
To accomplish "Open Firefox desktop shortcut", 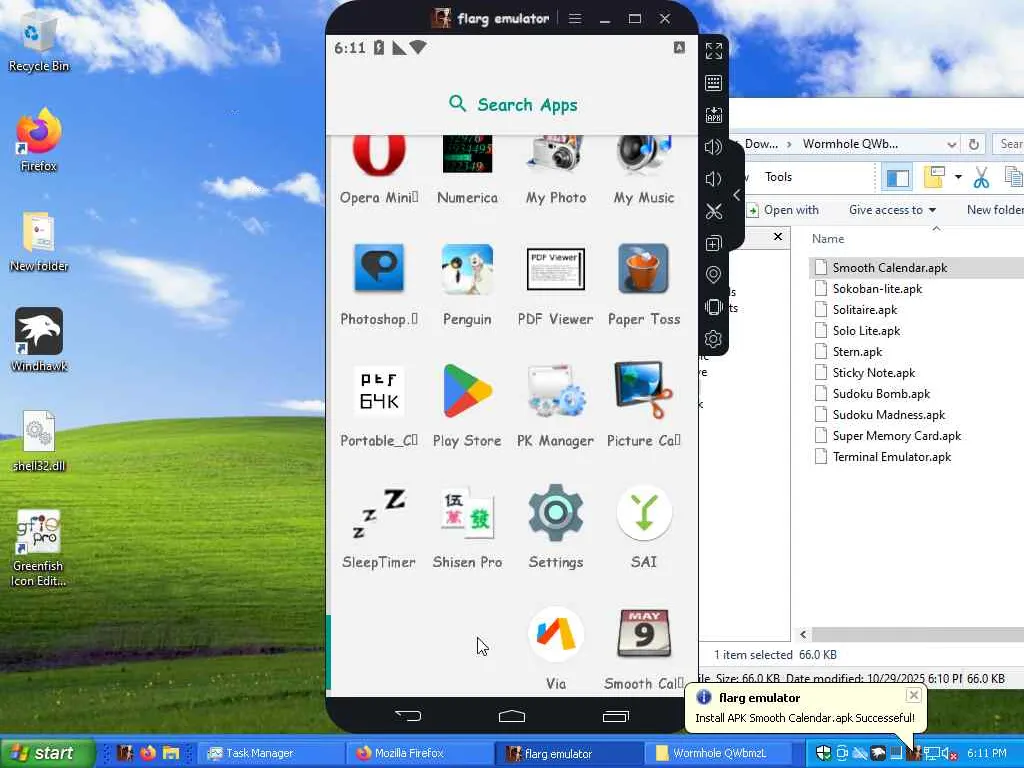I will point(39,140).
